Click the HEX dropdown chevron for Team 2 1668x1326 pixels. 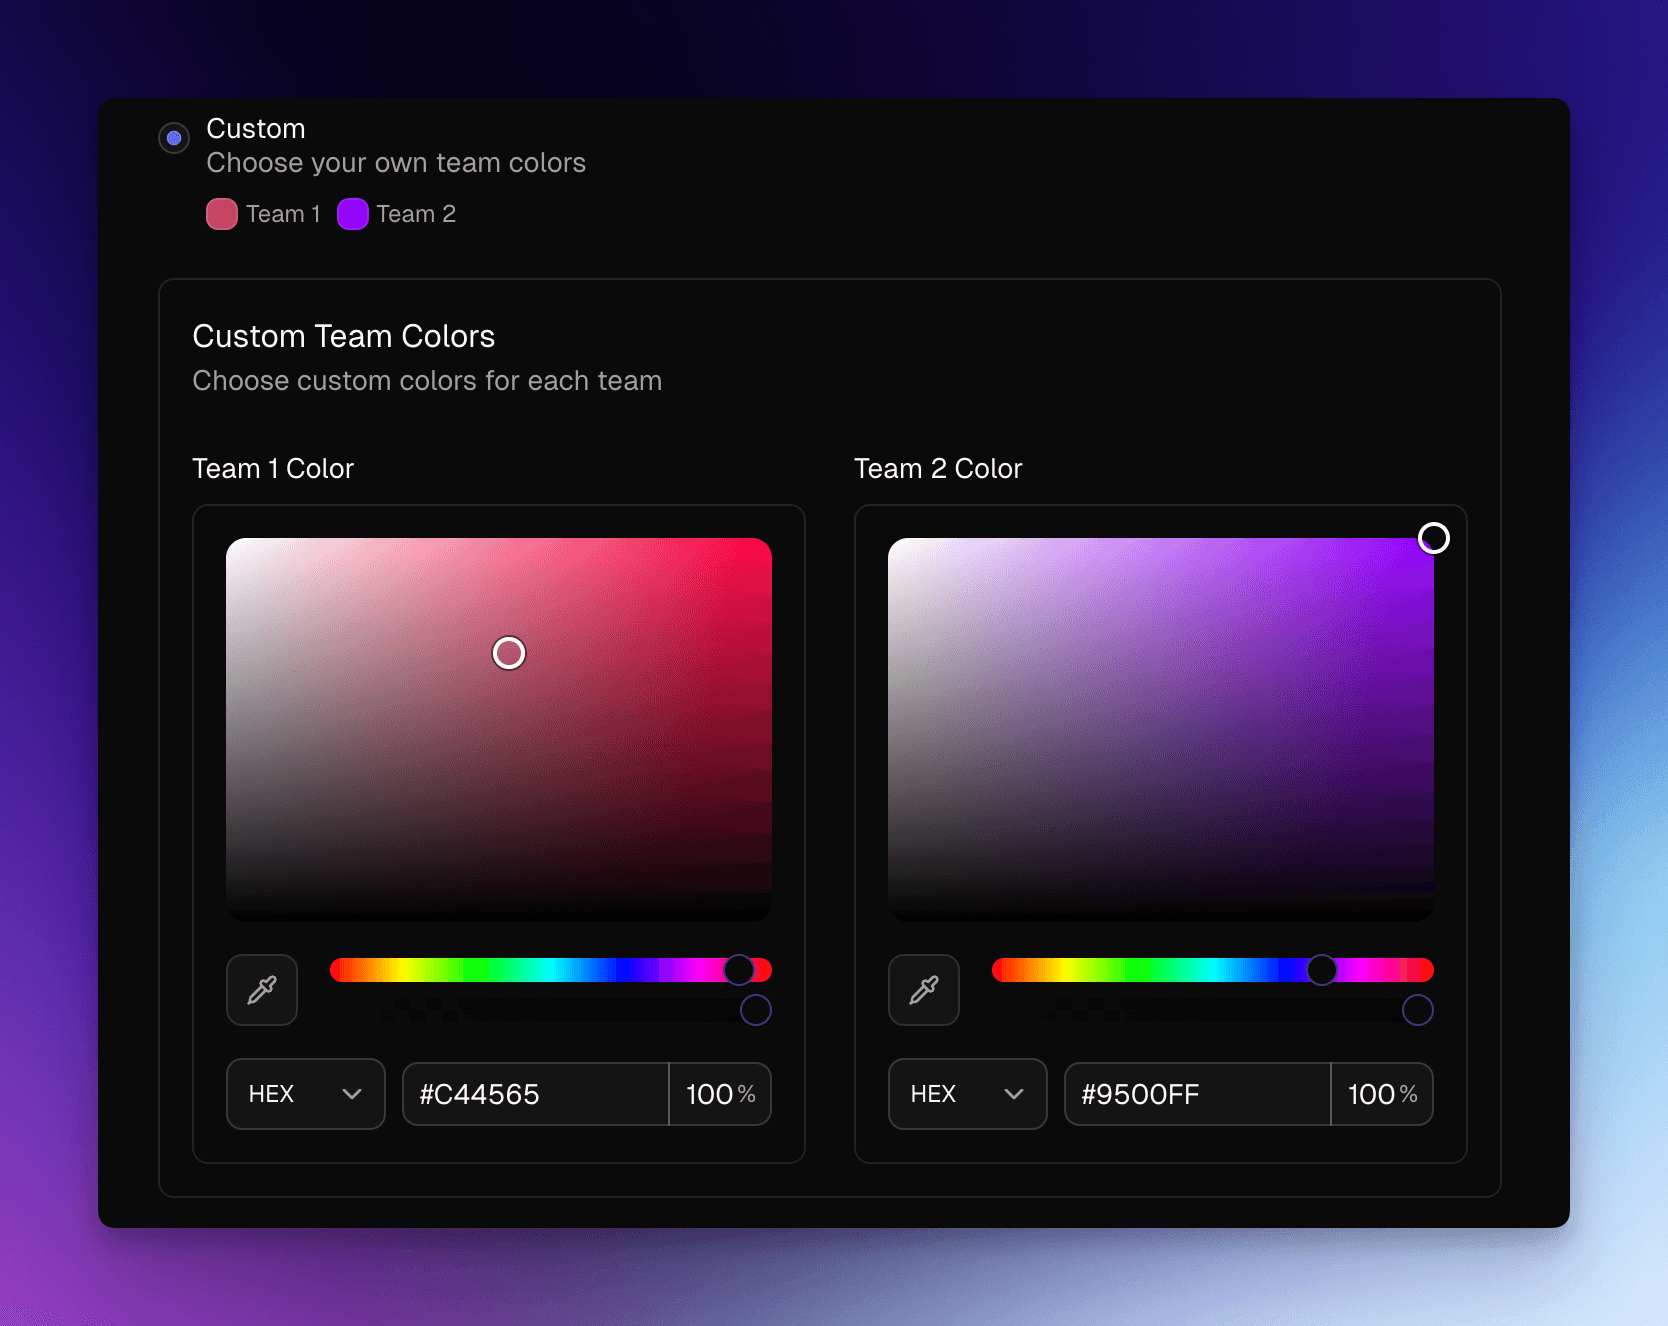pyautogui.click(x=1012, y=1094)
